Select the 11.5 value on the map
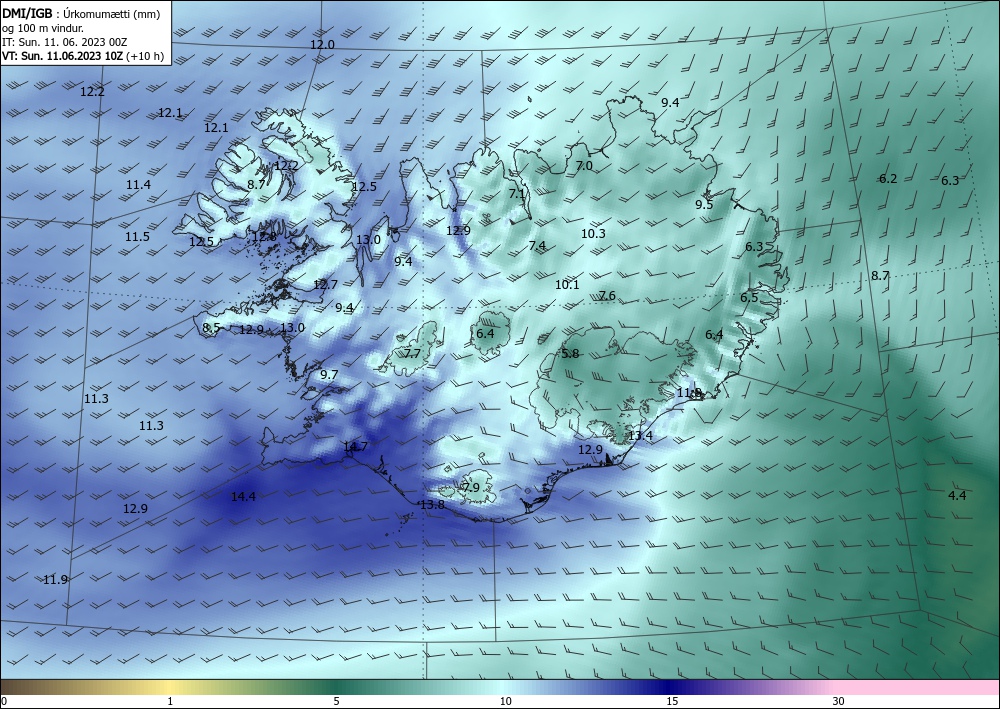This screenshot has width=1000, height=709. 137,237
